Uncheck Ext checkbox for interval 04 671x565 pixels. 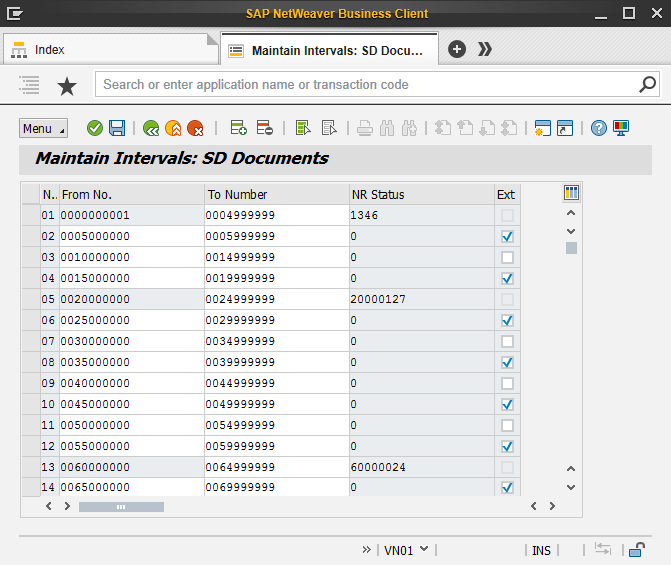(507, 278)
